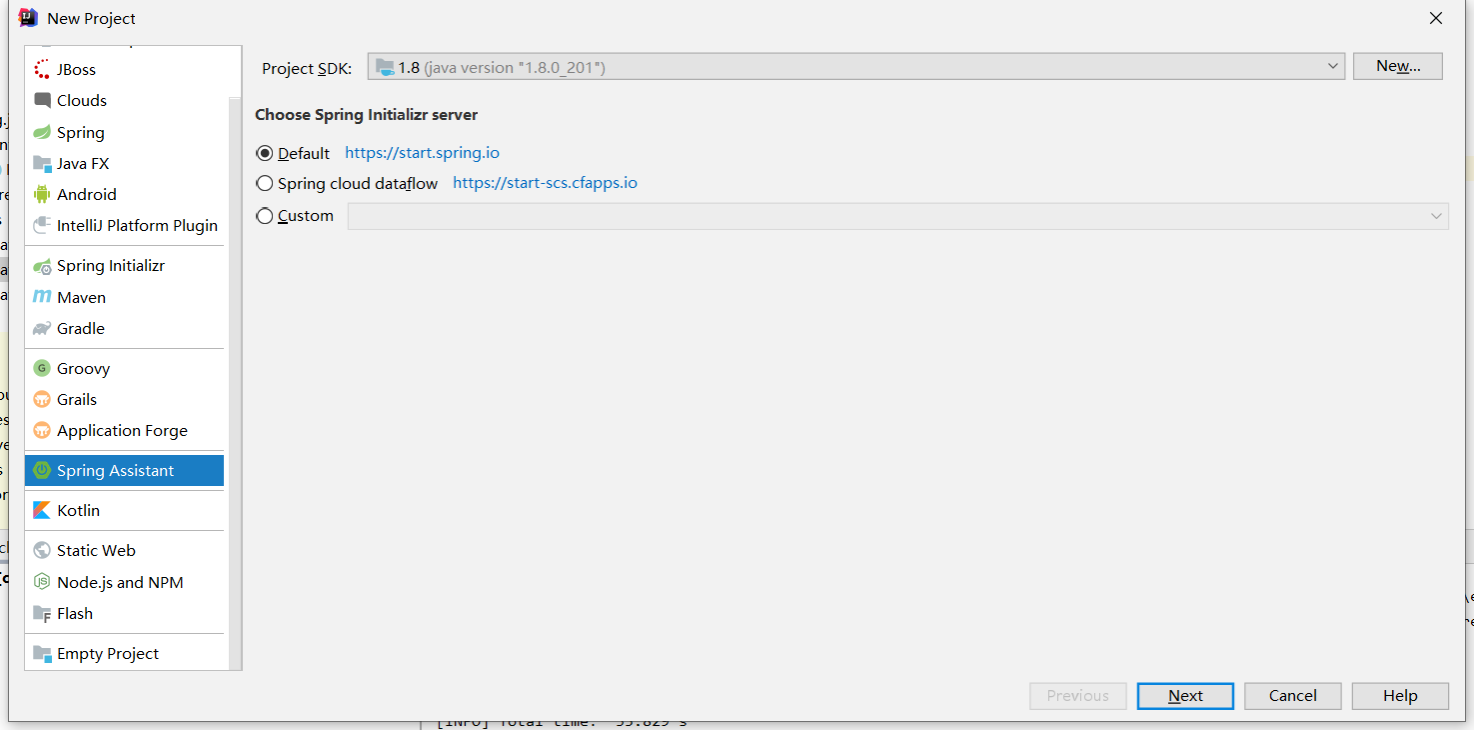Choose Empty Project type

coord(124,654)
